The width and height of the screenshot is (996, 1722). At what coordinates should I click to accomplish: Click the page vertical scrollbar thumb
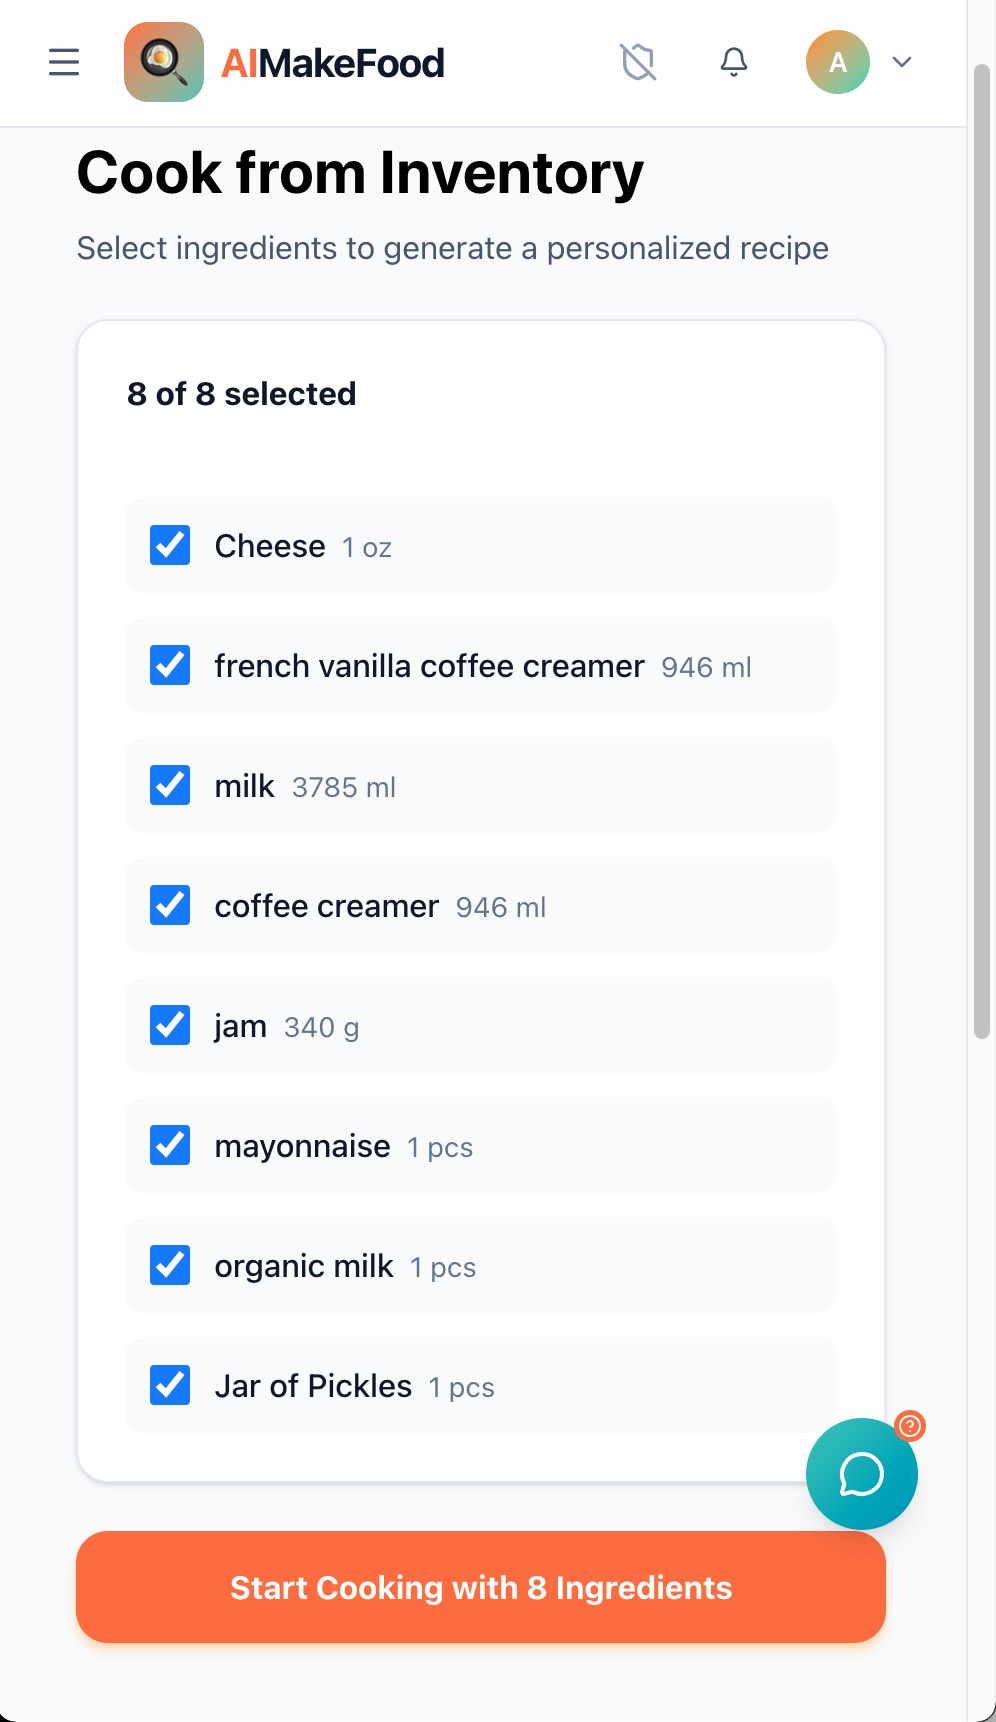982,550
